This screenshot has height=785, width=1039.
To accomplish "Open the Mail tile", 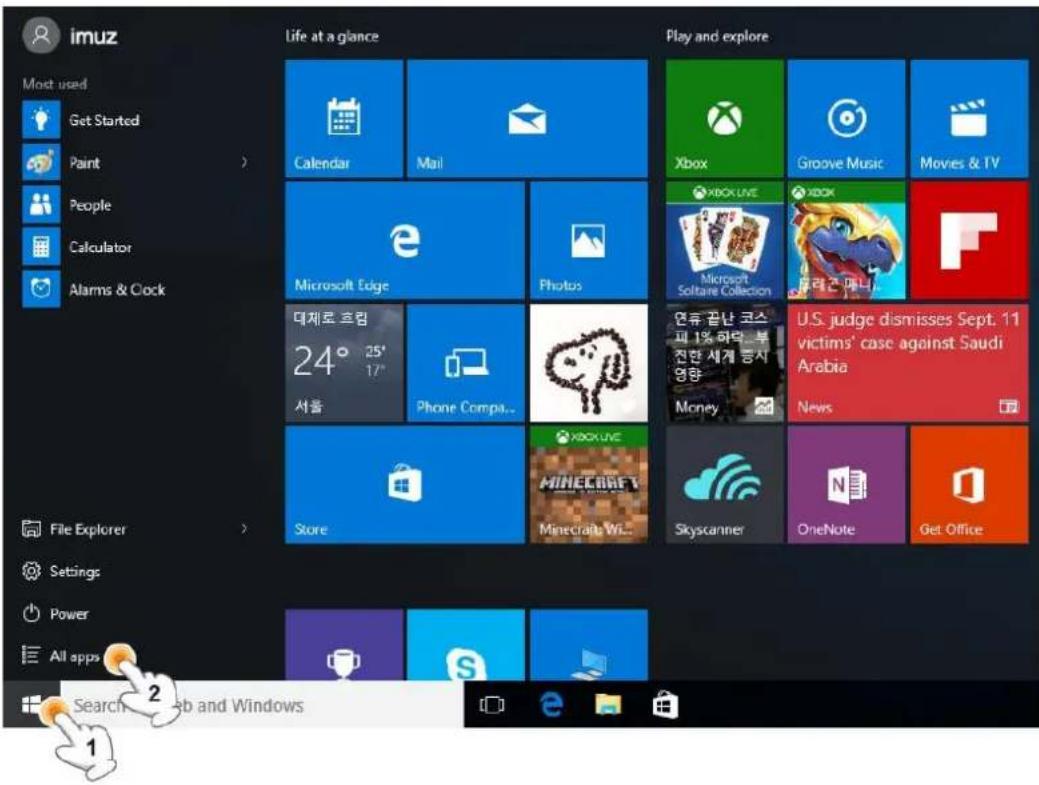I will coord(527,119).
